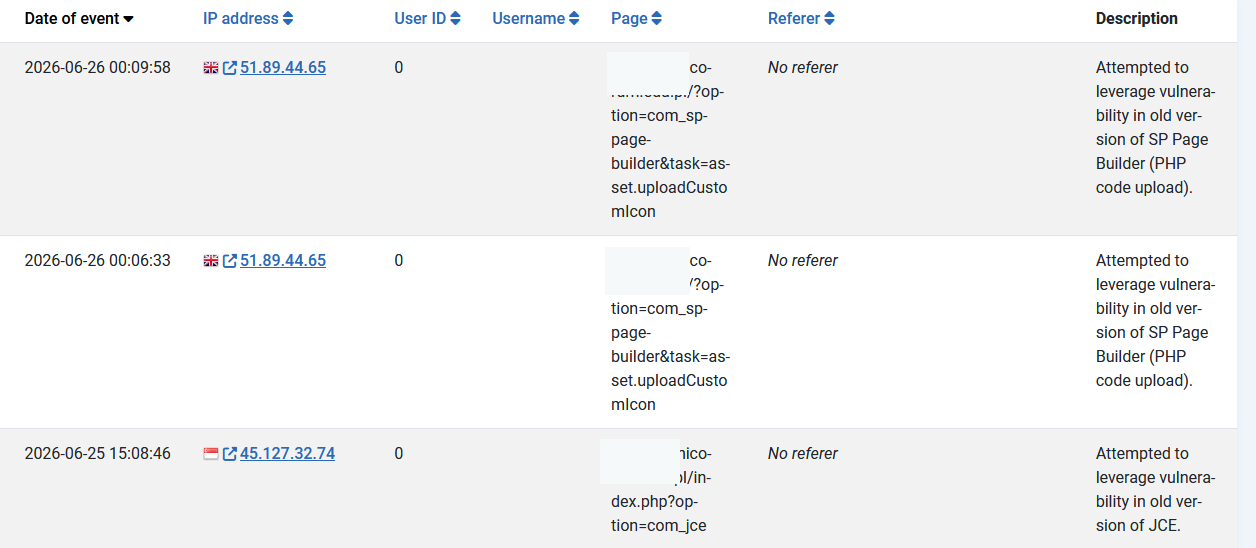Screen dimensions: 1256x548
Task: Click User ID 0 in 15:08:46 row
Action: 399,453
